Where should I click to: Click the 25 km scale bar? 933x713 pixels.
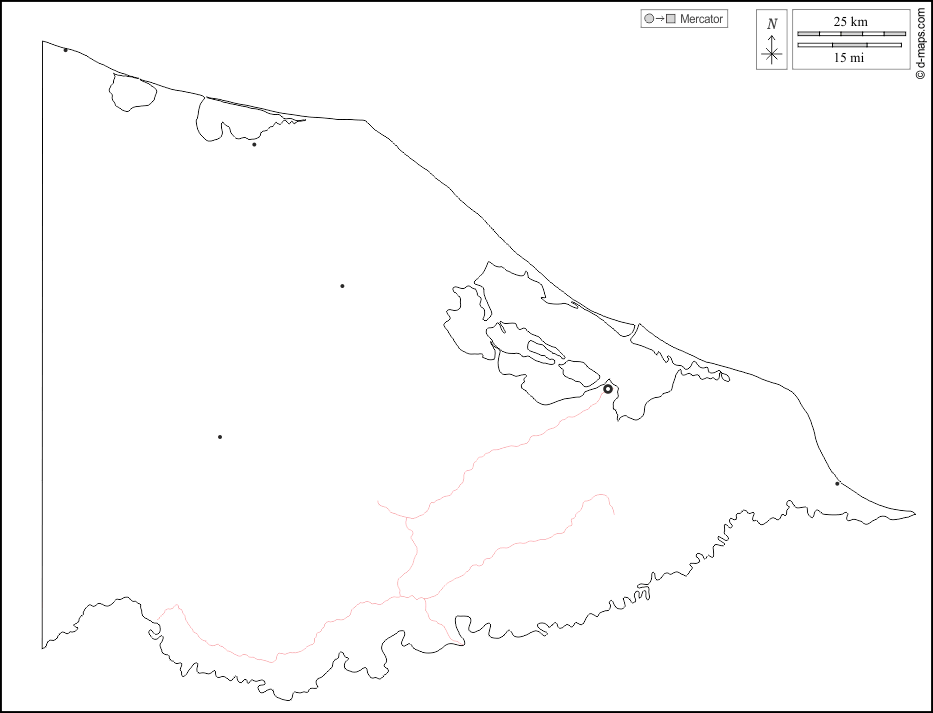850,34
